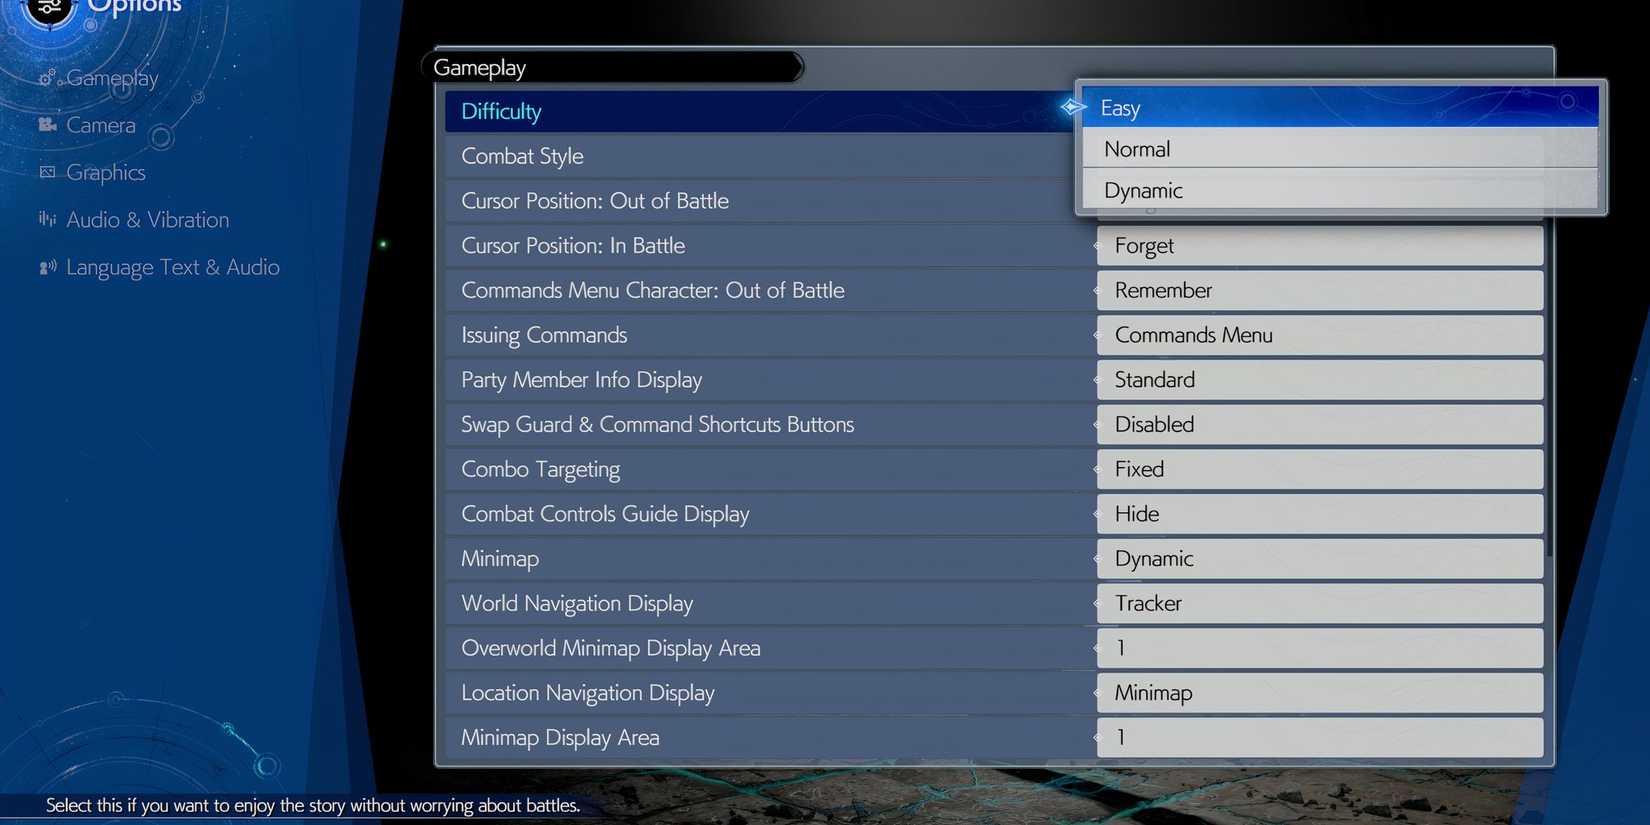Click the Audio & Vibration equalizer icon

click(47, 219)
